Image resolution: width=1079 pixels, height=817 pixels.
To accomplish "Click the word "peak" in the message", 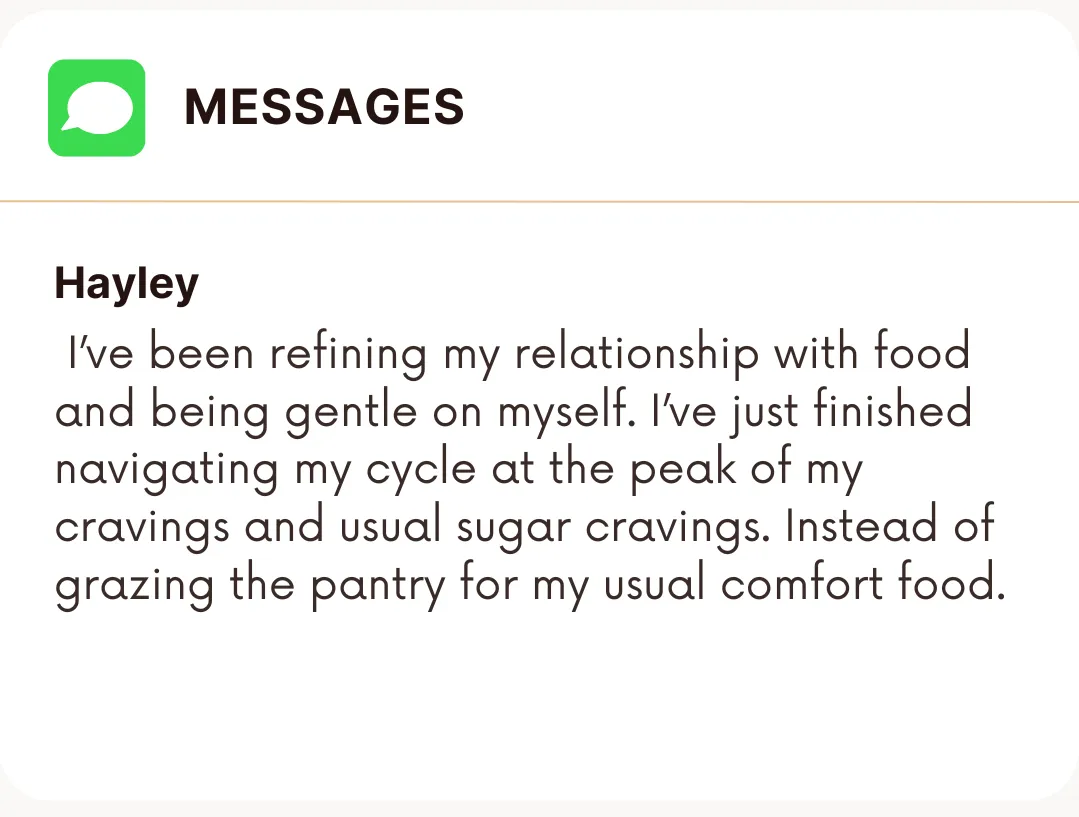I will coord(683,469).
